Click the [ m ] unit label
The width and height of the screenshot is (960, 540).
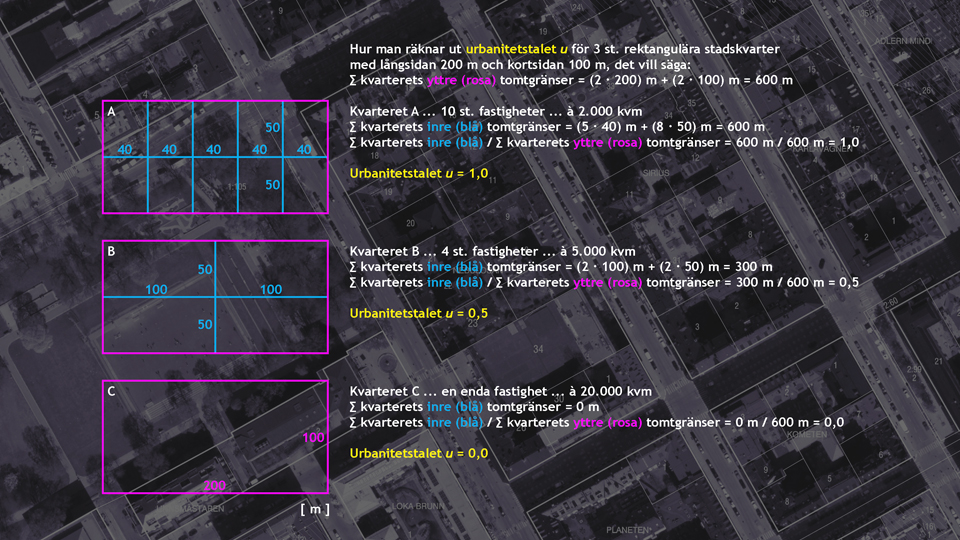(314, 509)
